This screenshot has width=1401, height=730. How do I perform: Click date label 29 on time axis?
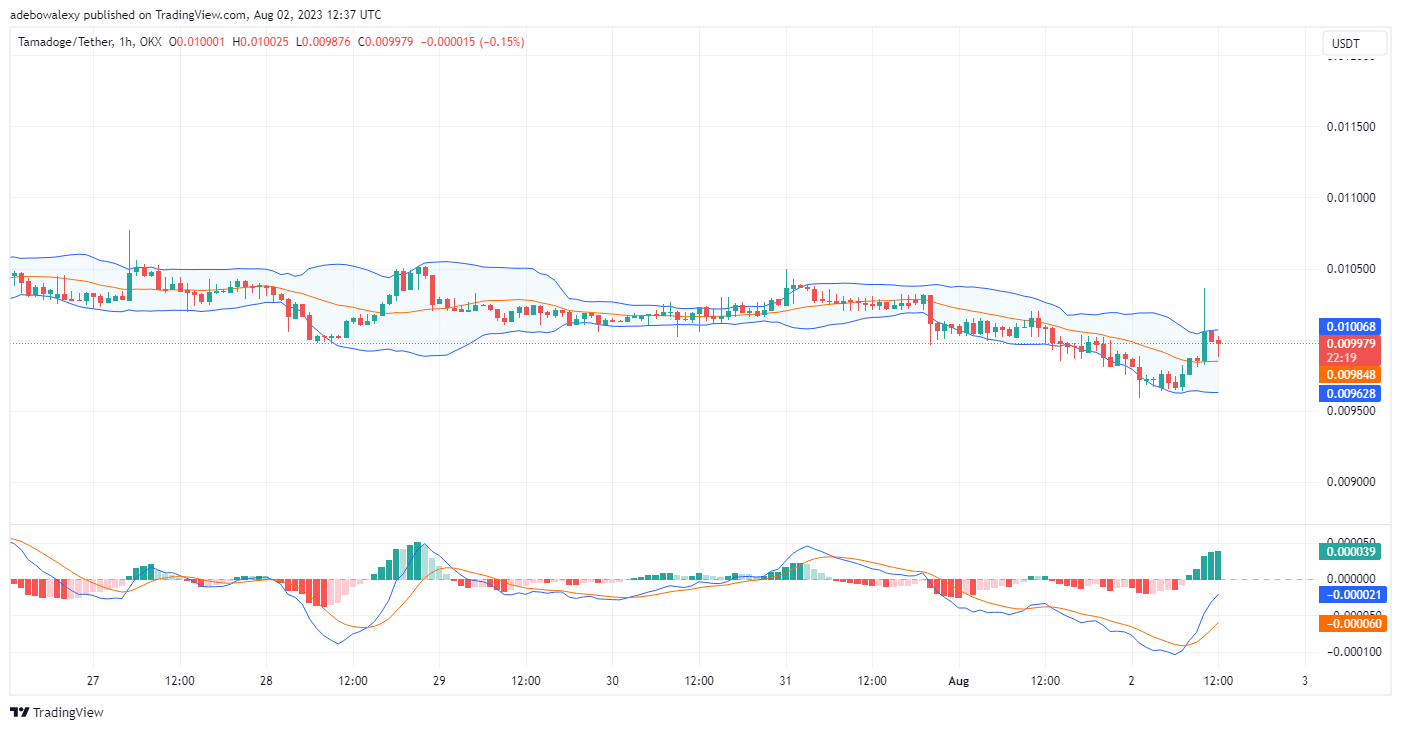coord(439,680)
